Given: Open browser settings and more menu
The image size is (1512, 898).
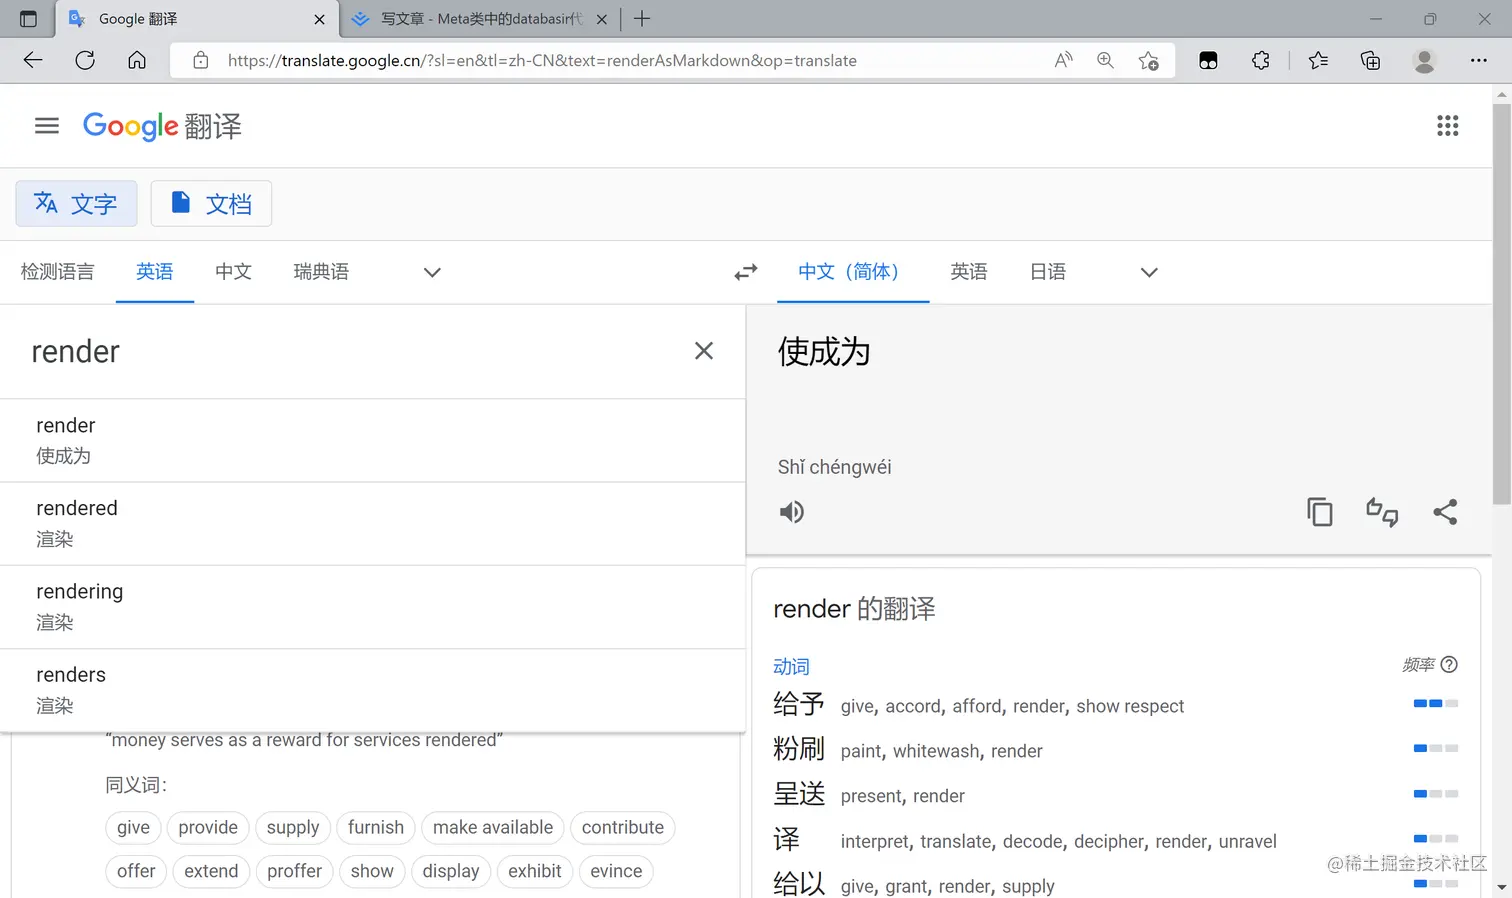Looking at the screenshot, I should (1478, 60).
